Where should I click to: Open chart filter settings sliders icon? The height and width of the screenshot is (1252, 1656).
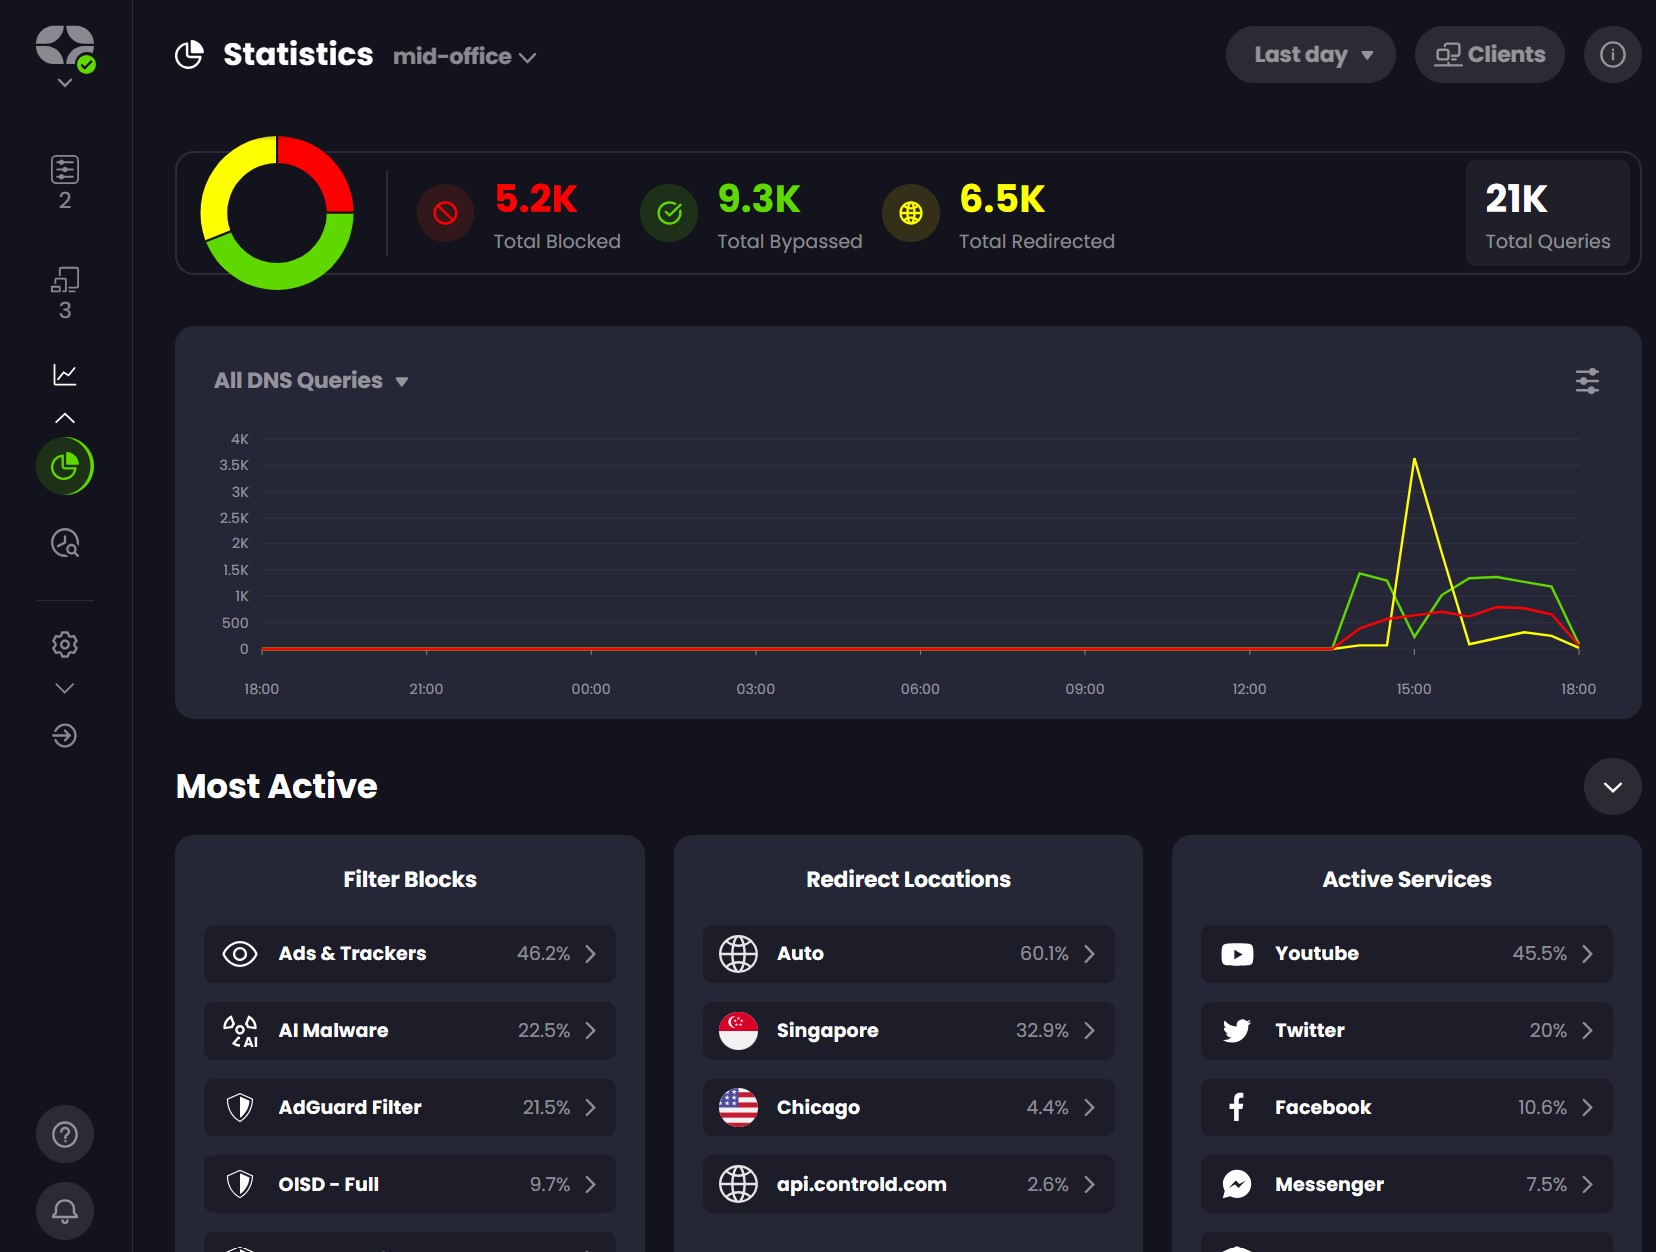[1587, 381]
